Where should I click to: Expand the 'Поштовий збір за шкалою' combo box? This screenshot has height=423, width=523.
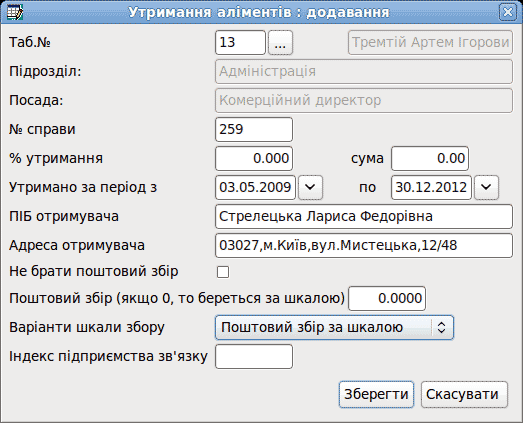(334, 328)
